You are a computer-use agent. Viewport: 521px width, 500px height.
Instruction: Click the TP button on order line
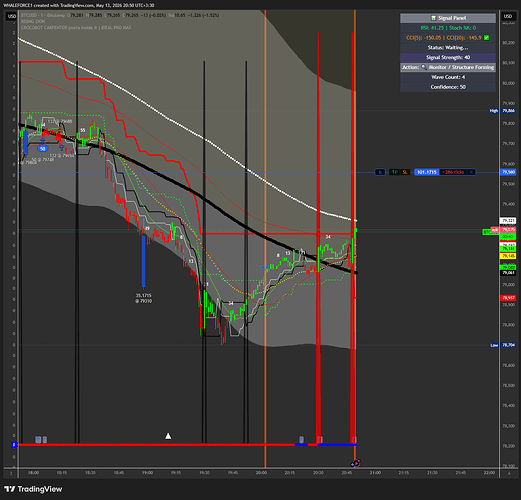click(x=395, y=172)
